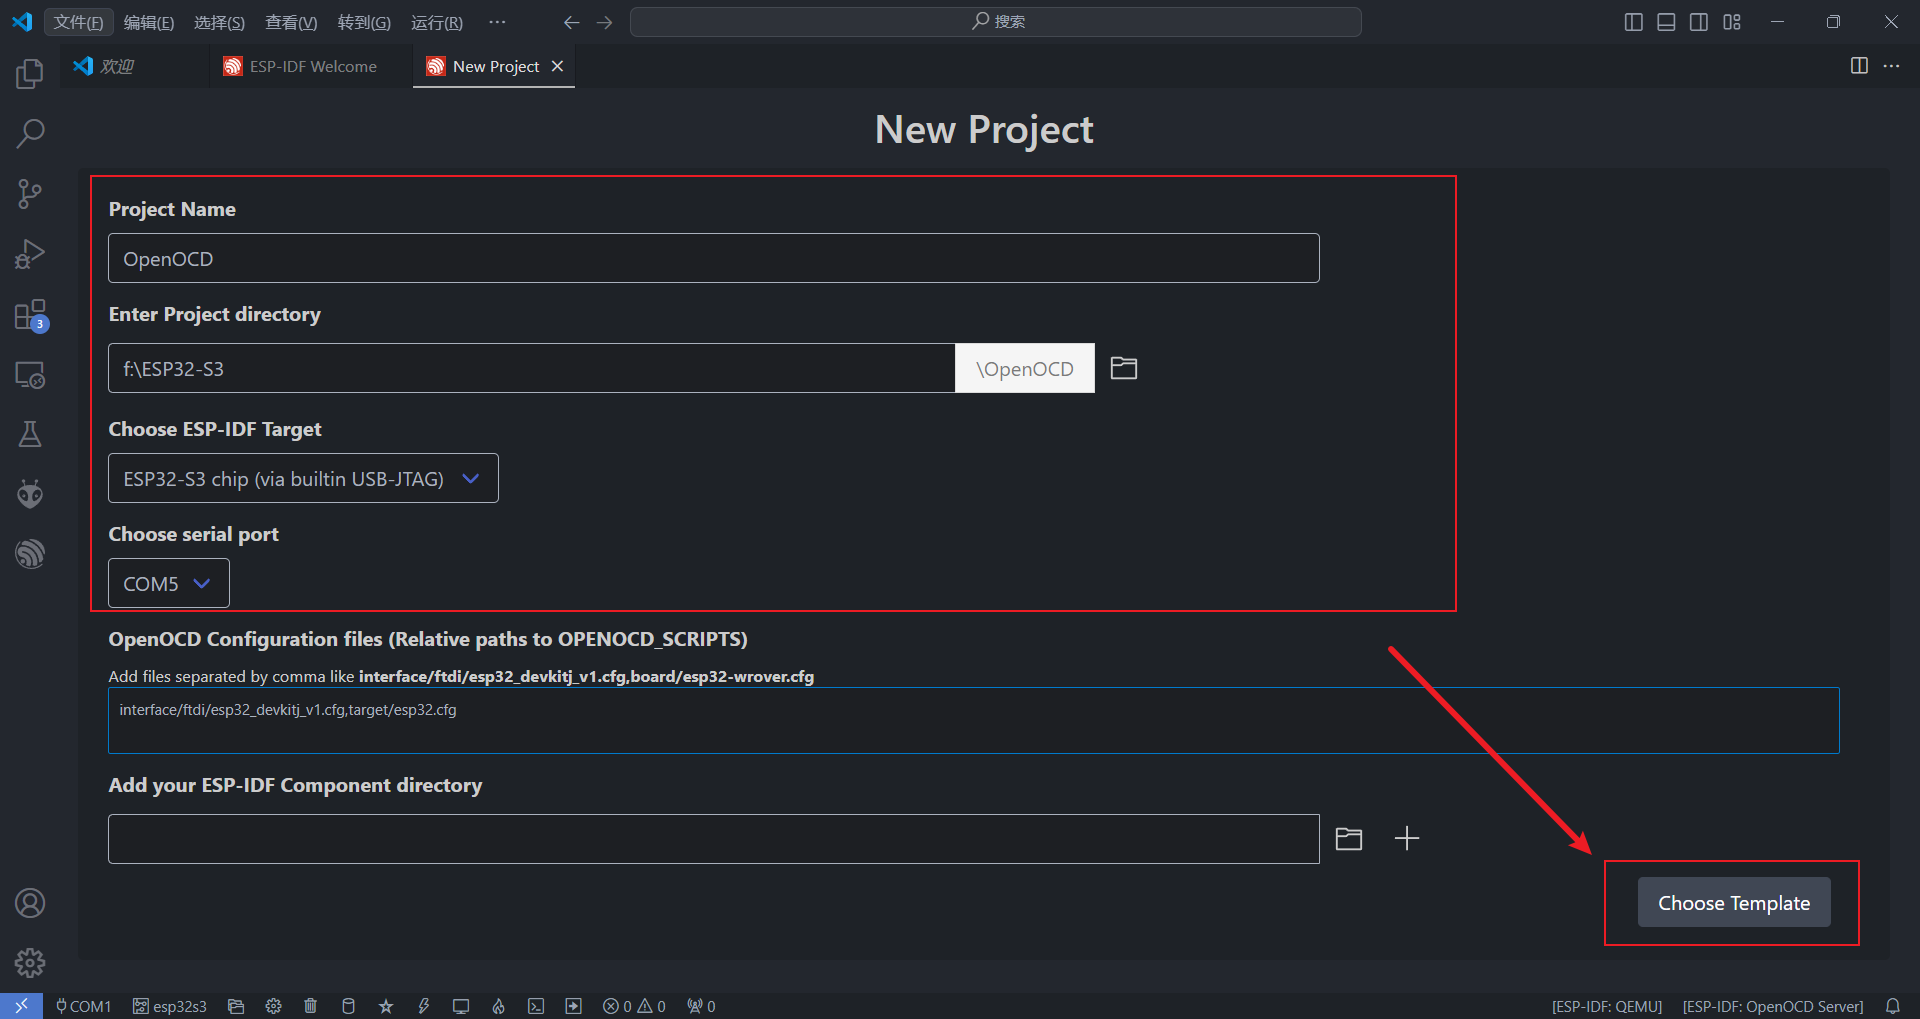
Task: Open editor more actions ellipsis
Action: [1891, 66]
